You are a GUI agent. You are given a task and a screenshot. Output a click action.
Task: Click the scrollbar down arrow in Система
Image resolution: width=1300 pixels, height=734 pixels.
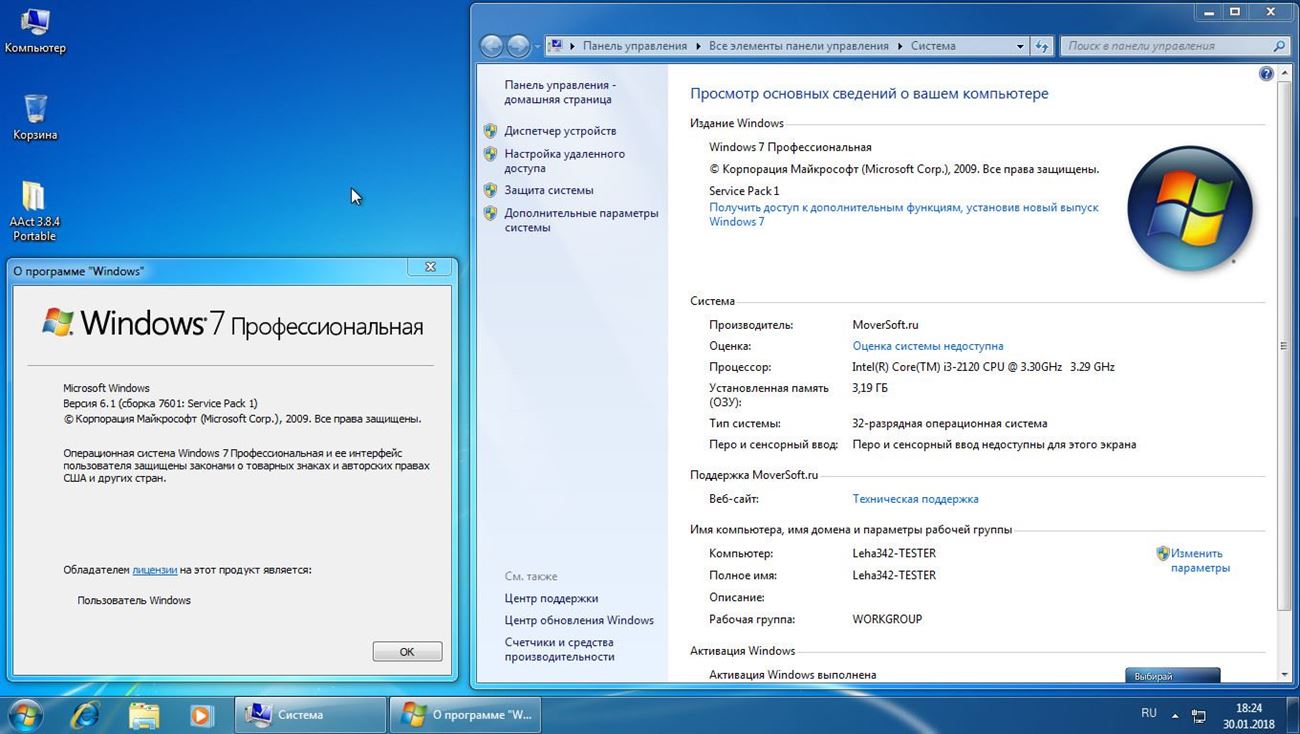[x=1283, y=675]
